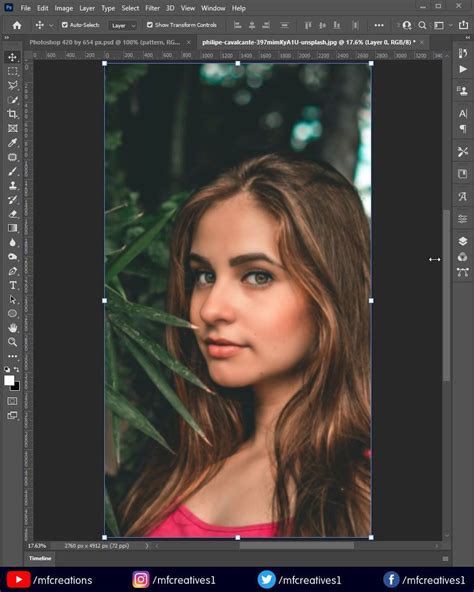Viewport: 474px width, 592px height.
Task: Open Timeline panel menu
Action: 445,559
